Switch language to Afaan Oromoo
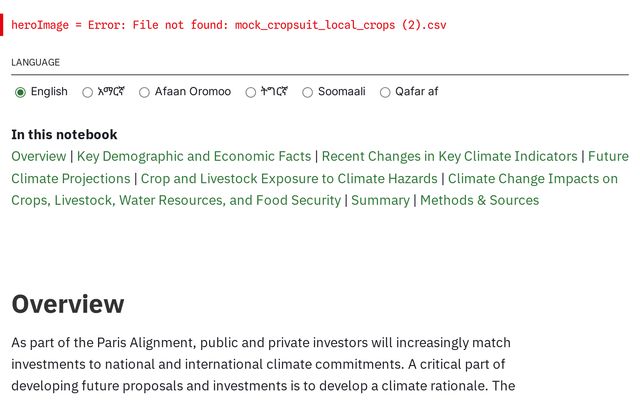This screenshot has height=400, width=640. 144,92
